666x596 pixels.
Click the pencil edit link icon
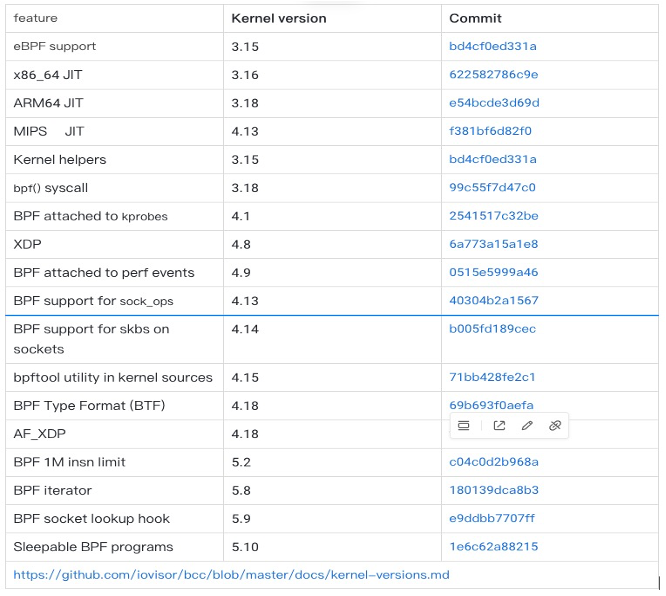click(527, 426)
